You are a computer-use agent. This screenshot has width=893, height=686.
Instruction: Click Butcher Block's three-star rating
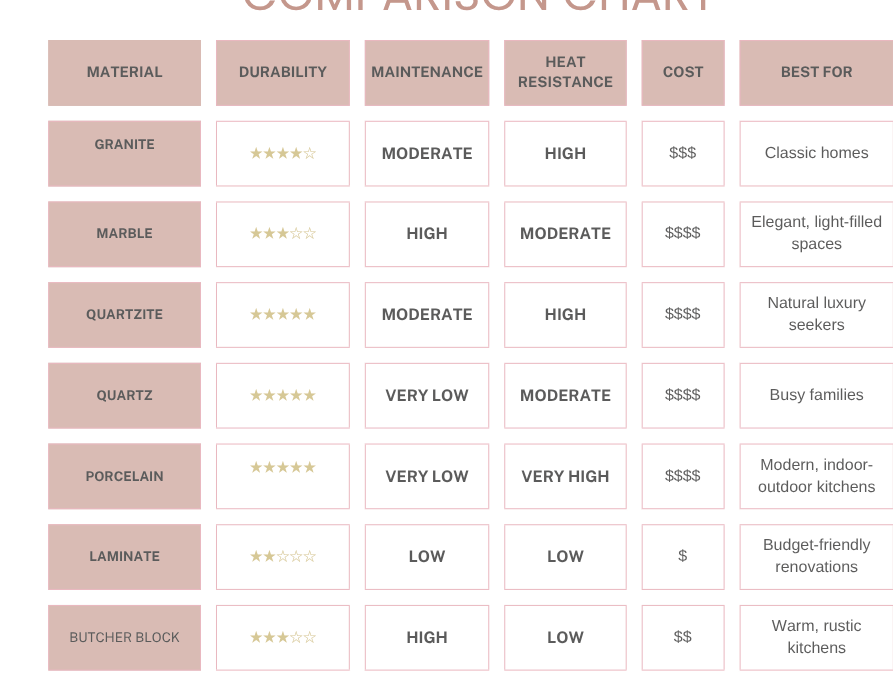click(282, 637)
